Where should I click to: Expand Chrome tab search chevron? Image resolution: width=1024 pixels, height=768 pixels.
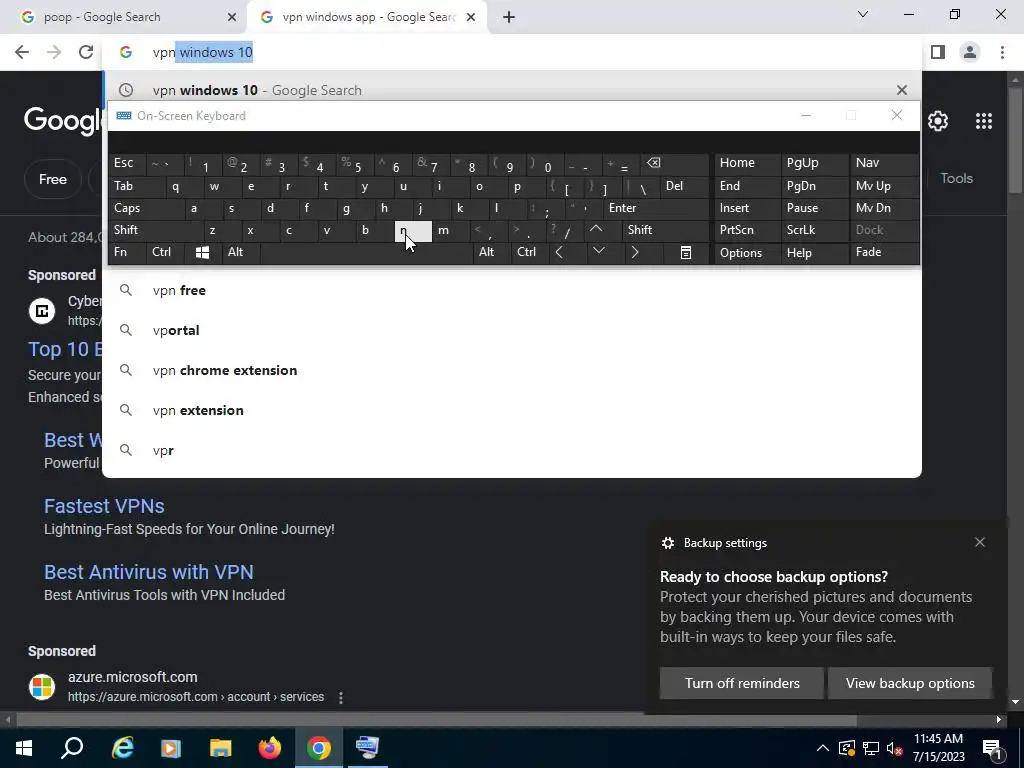(x=863, y=14)
